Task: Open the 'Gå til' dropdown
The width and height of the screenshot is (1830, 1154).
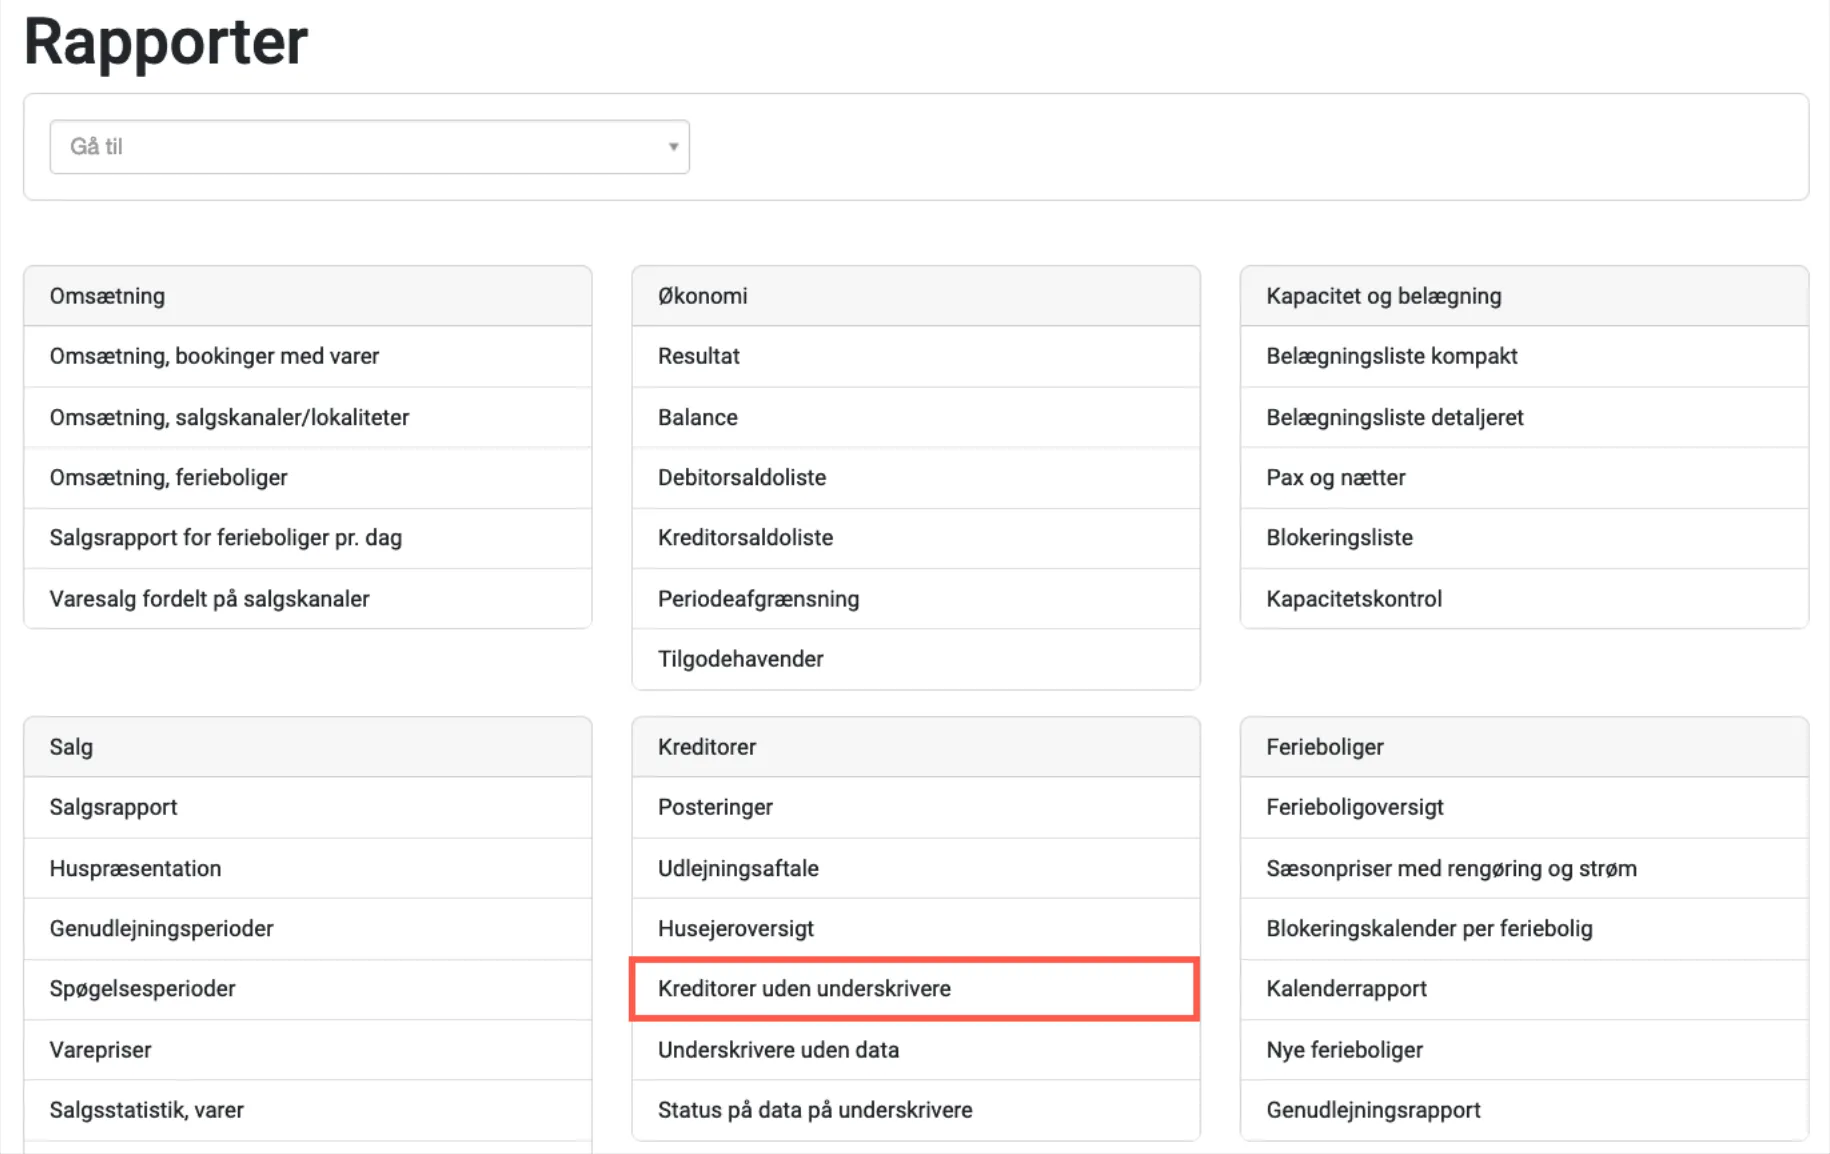Action: (369, 147)
